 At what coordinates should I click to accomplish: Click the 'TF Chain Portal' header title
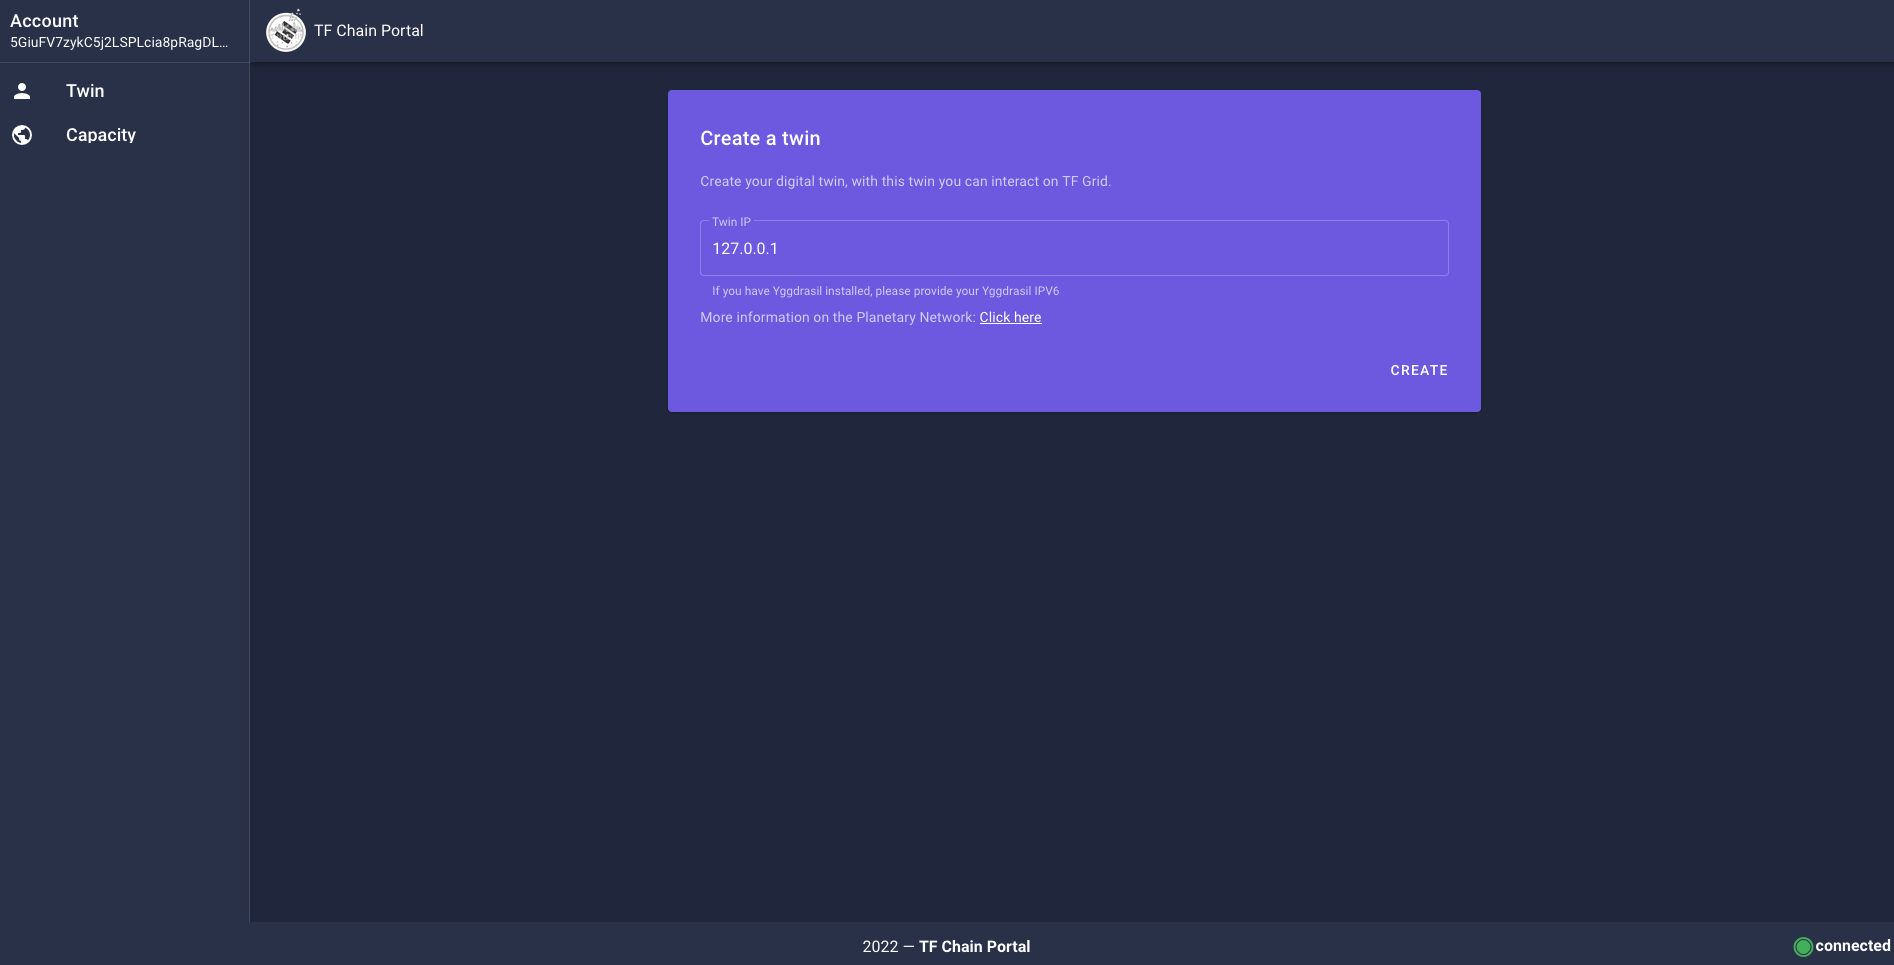point(369,31)
